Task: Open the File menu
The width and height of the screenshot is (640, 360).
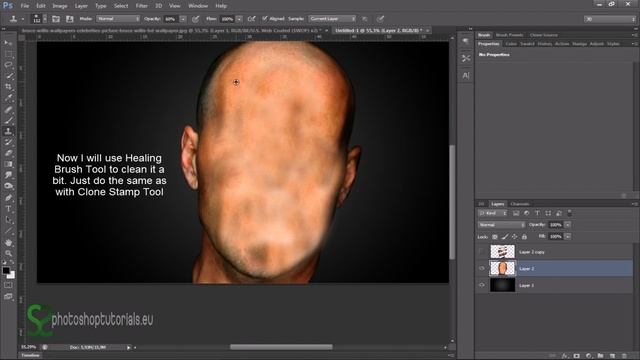Action: pos(25,6)
